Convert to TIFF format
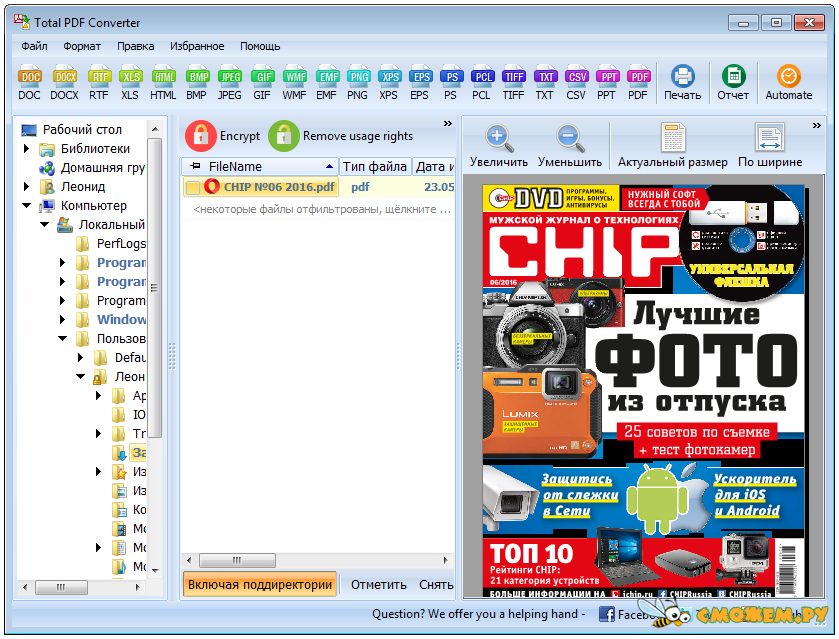Viewport: 839px width, 639px height. click(513, 83)
